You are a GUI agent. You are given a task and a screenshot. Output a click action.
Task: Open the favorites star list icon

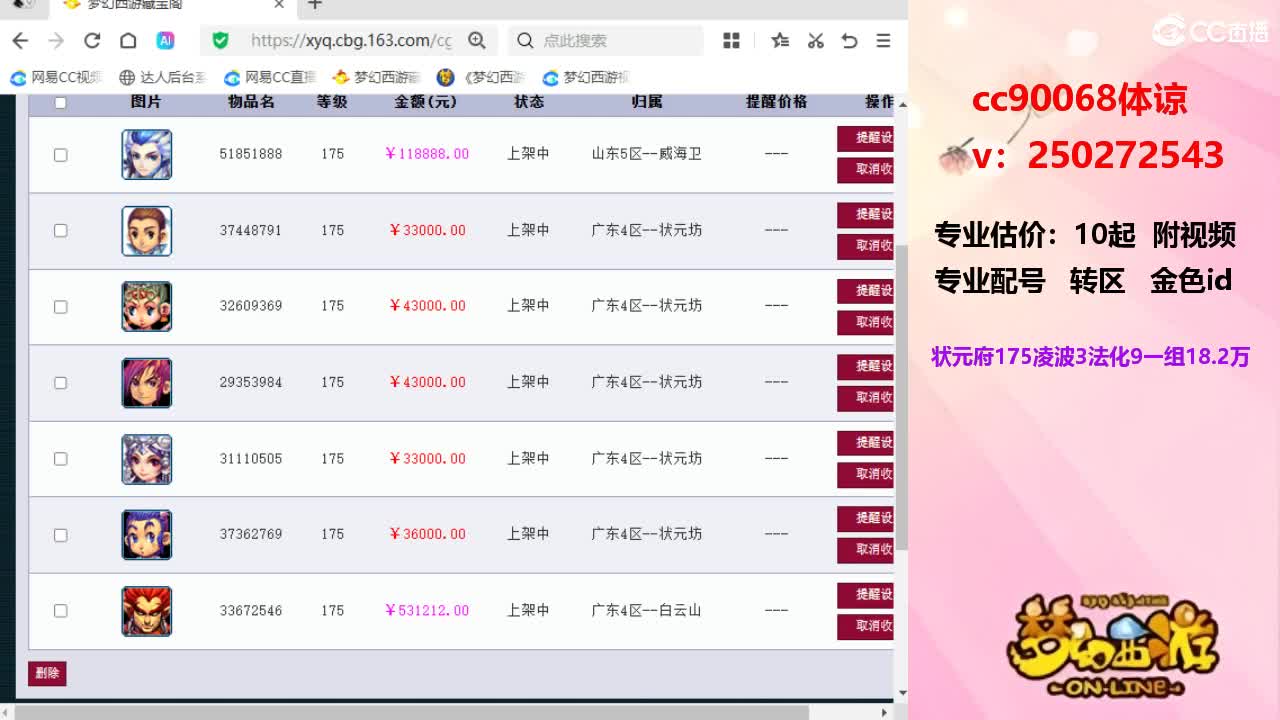(780, 41)
